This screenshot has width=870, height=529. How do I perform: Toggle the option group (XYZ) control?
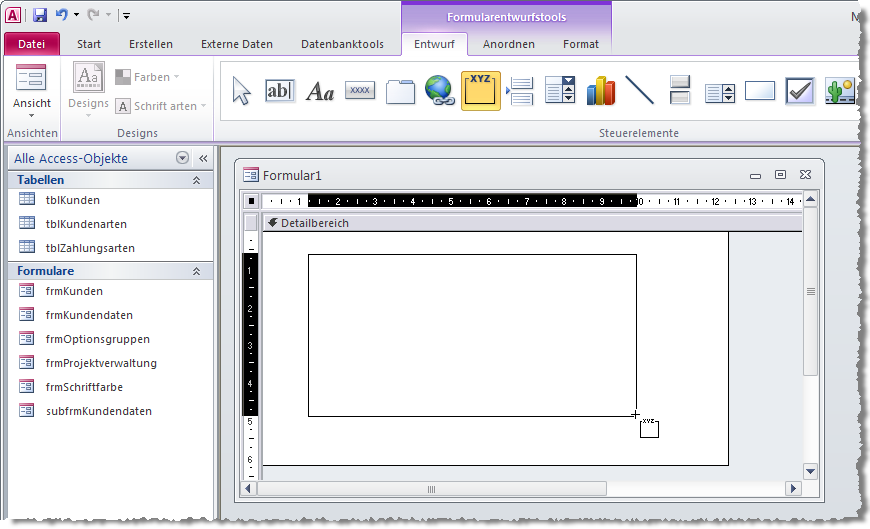tap(481, 91)
